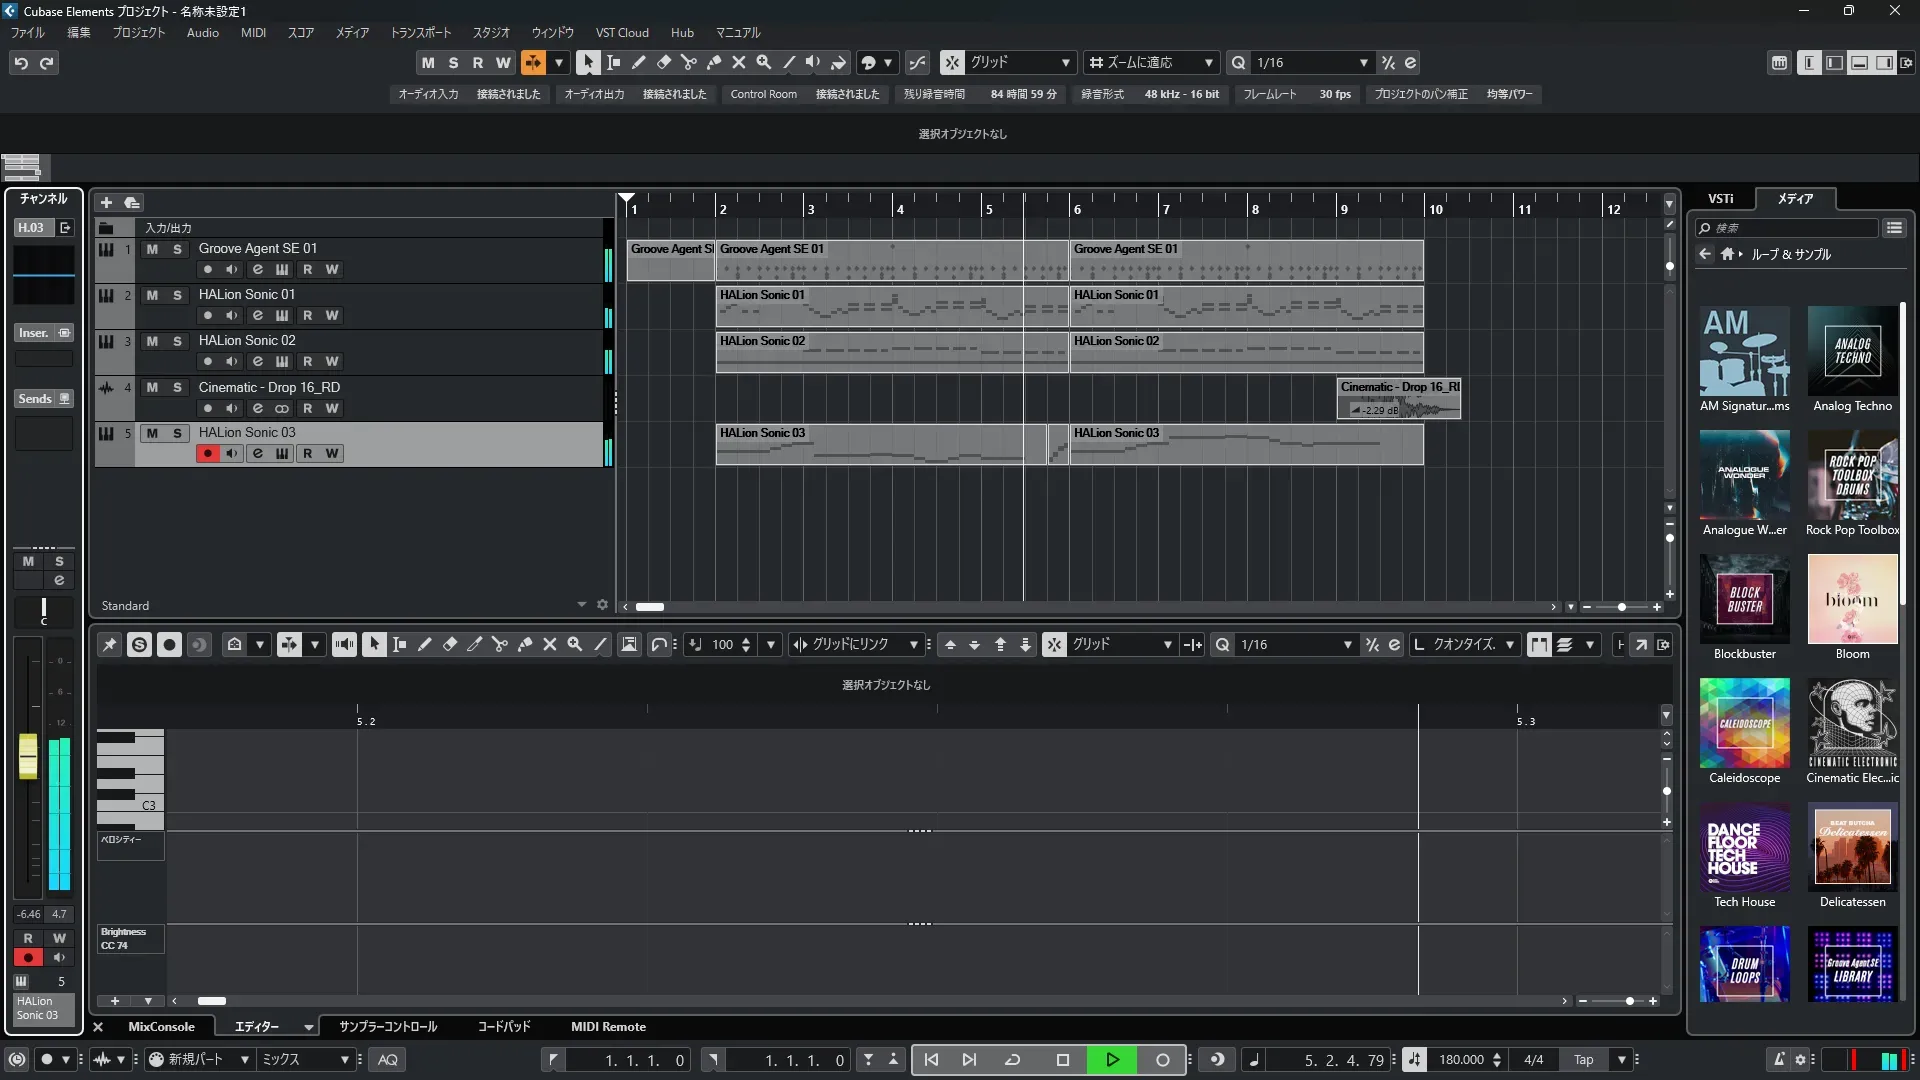Click the channel volume fader handle
The height and width of the screenshot is (1080, 1920).
[28, 756]
